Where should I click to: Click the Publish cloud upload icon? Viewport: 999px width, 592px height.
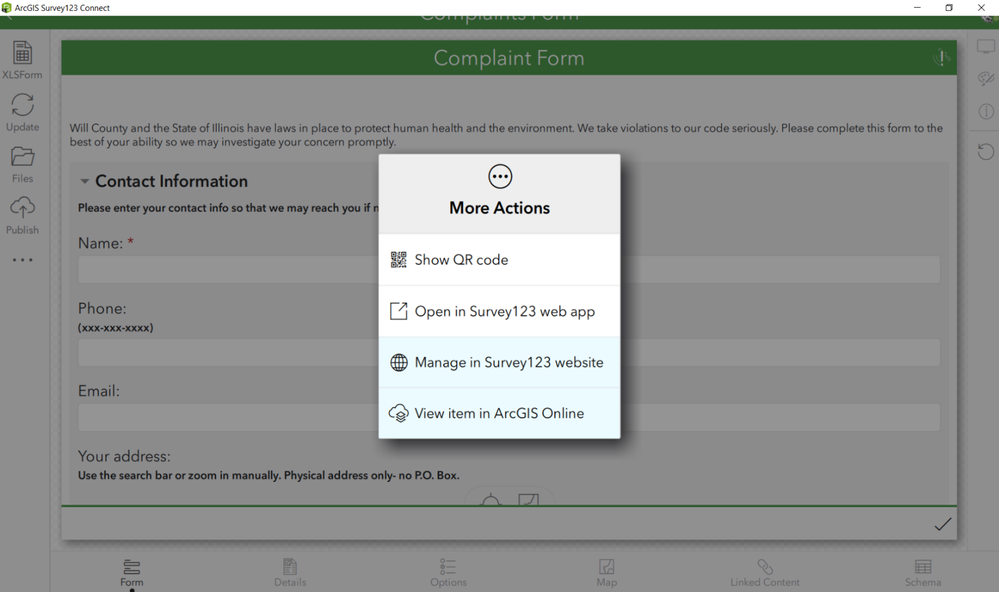[x=22, y=208]
